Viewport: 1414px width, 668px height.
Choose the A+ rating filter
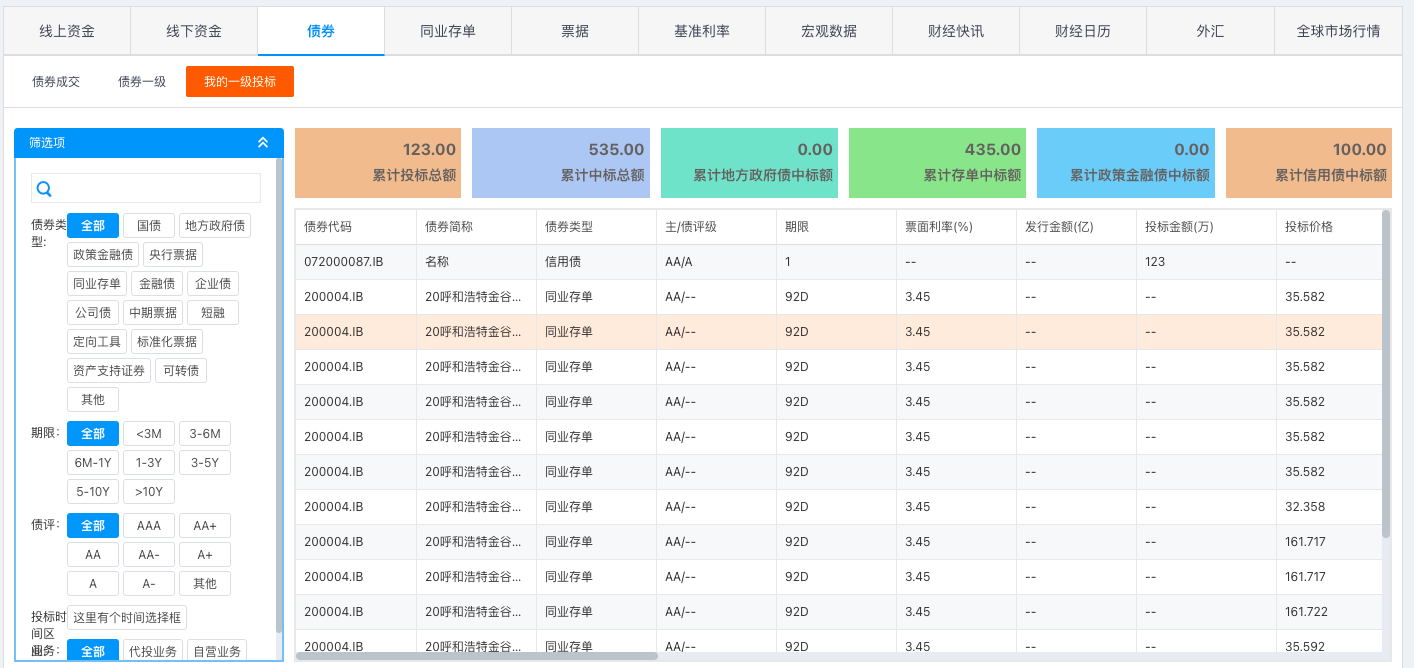pos(205,555)
